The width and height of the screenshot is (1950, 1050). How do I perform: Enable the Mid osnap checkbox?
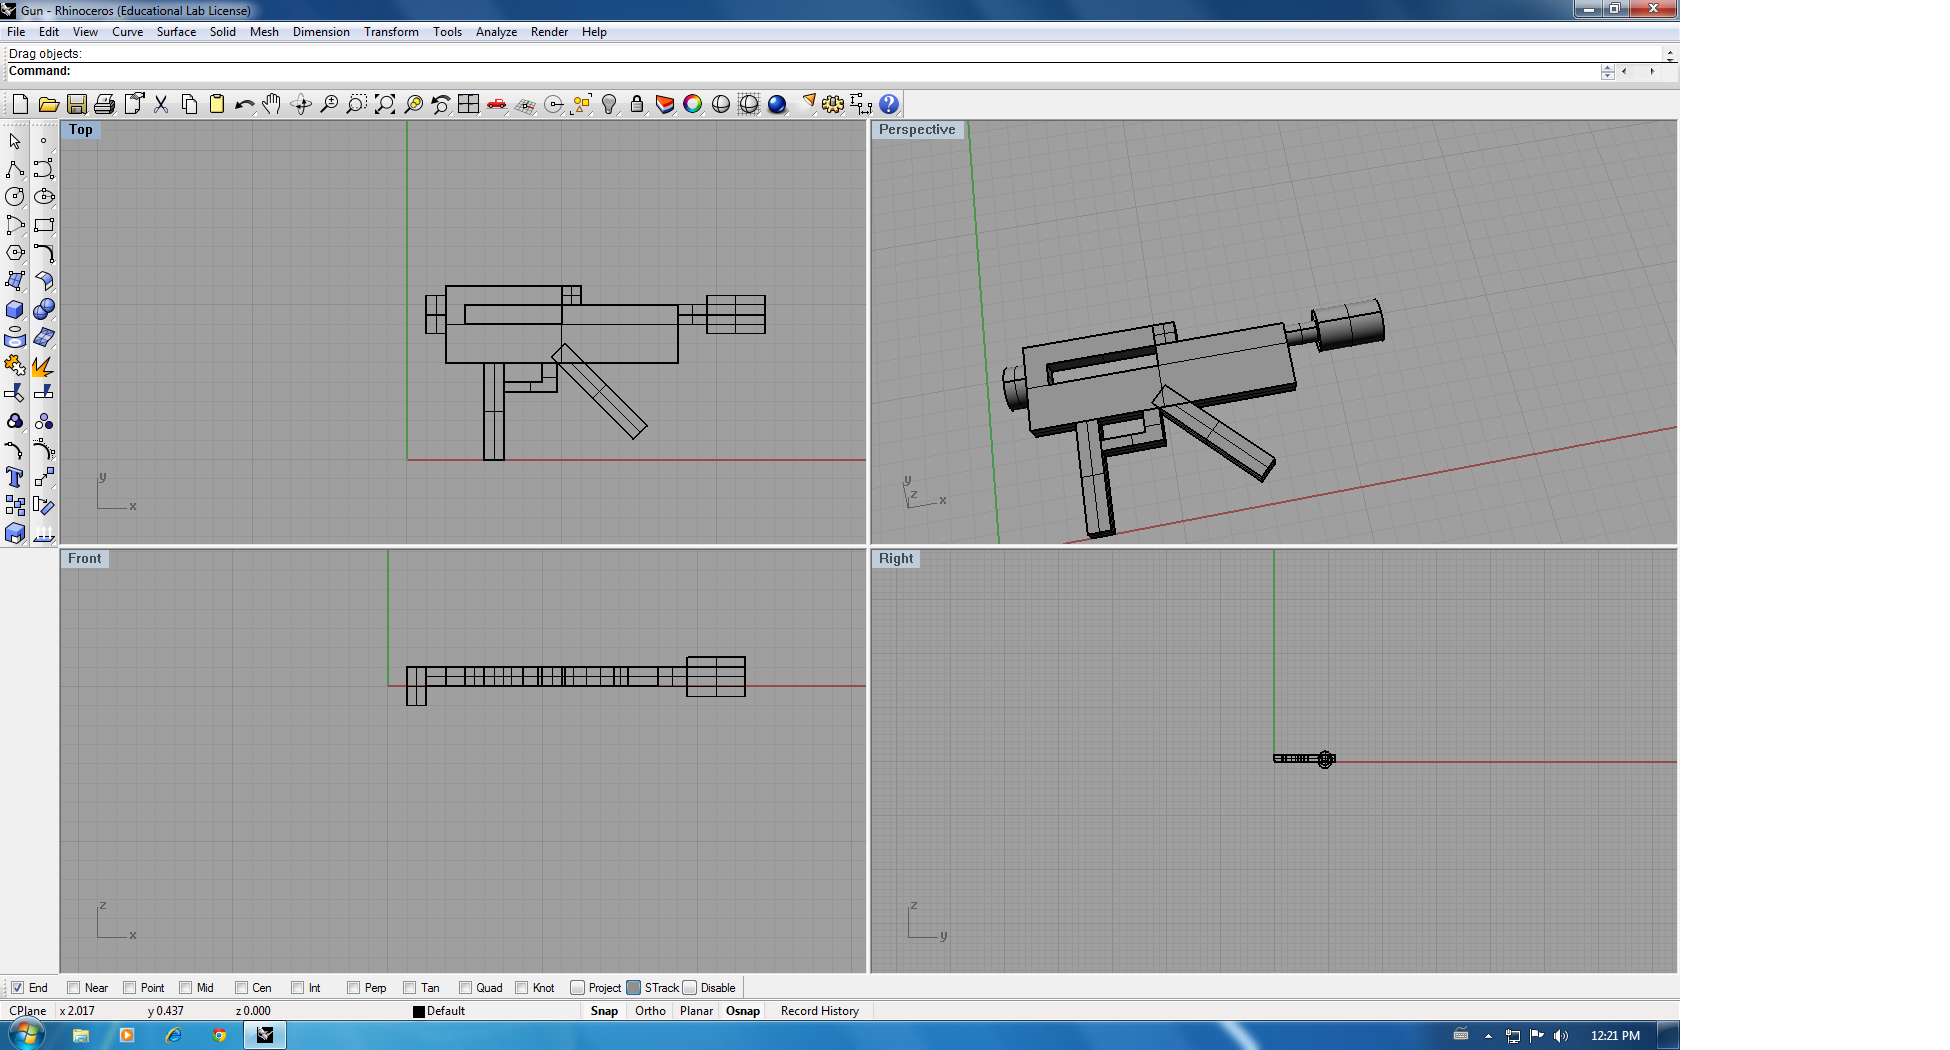185,988
